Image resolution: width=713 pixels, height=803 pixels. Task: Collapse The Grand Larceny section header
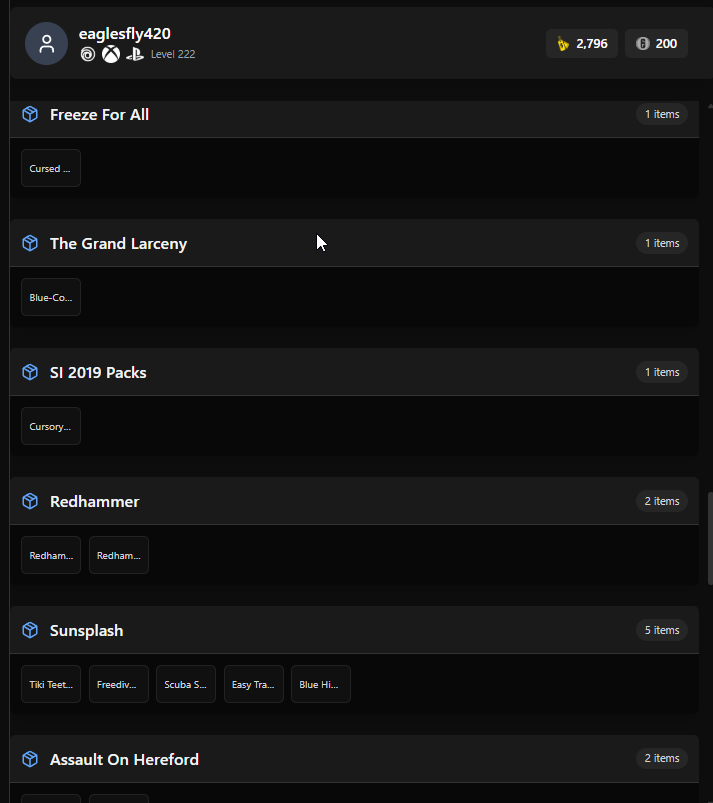click(354, 243)
